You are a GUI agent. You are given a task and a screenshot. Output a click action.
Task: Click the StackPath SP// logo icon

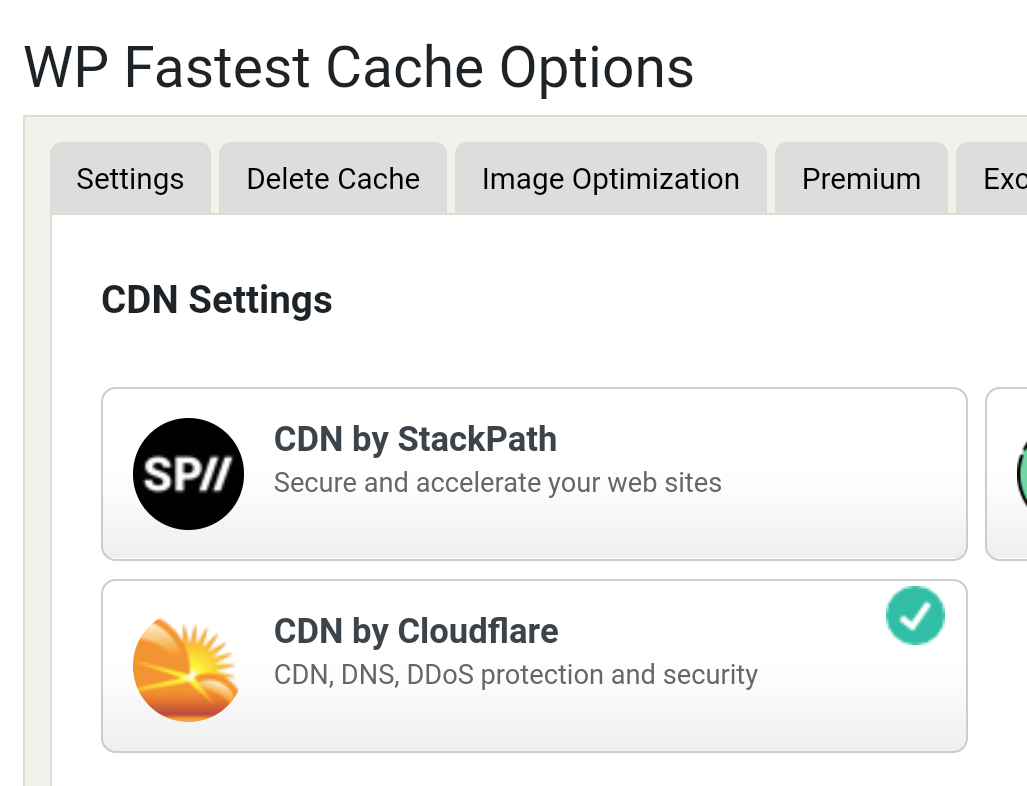point(188,473)
